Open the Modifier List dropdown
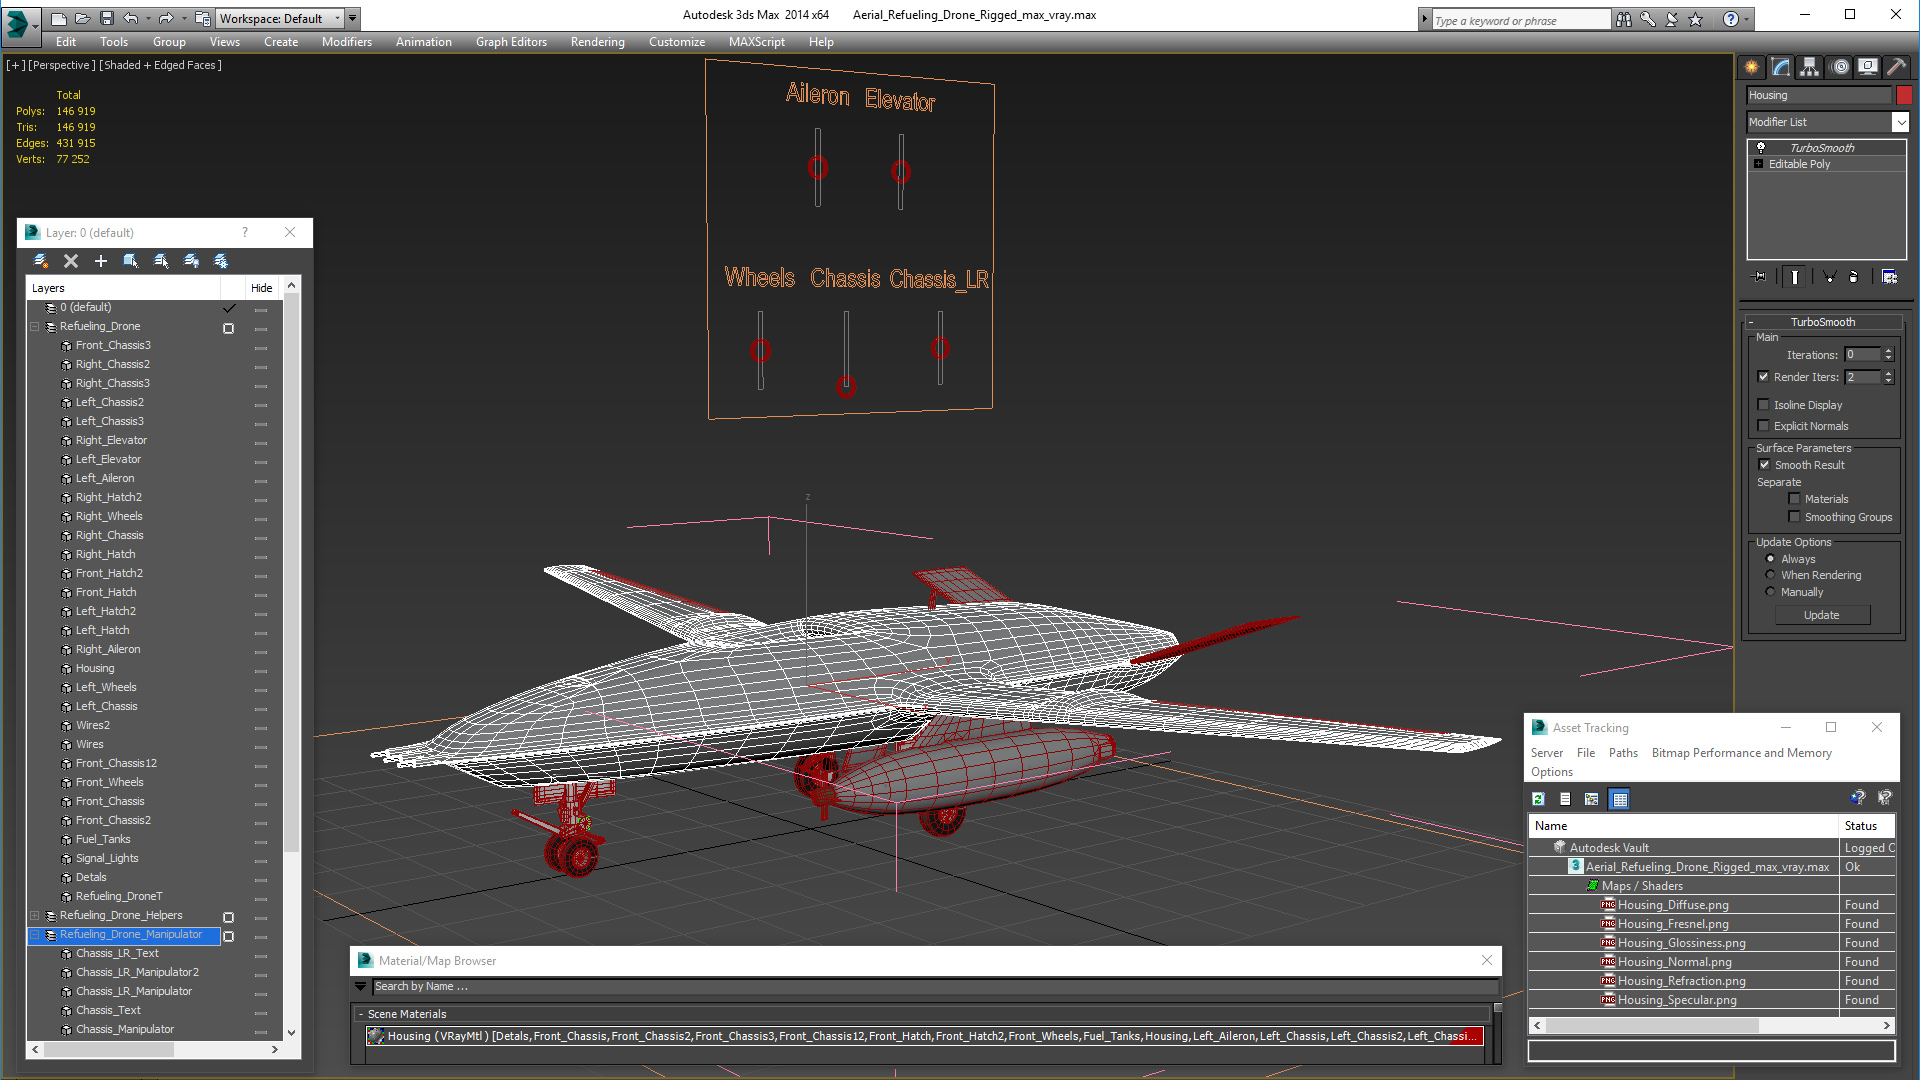This screenshot has width=1920, height=1080. [x=1900, y=122]
